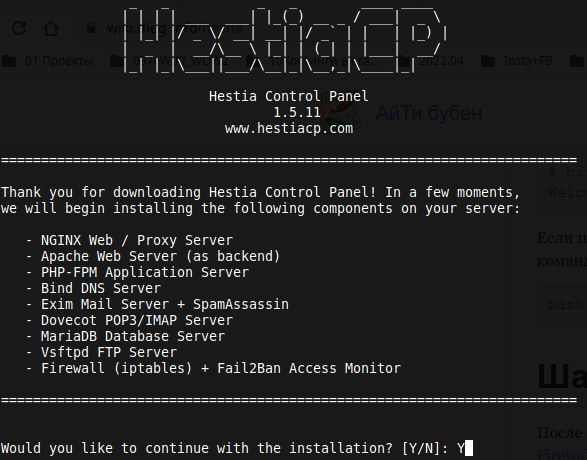
Task: Click the browser reload icon
Action: [19, 28]
